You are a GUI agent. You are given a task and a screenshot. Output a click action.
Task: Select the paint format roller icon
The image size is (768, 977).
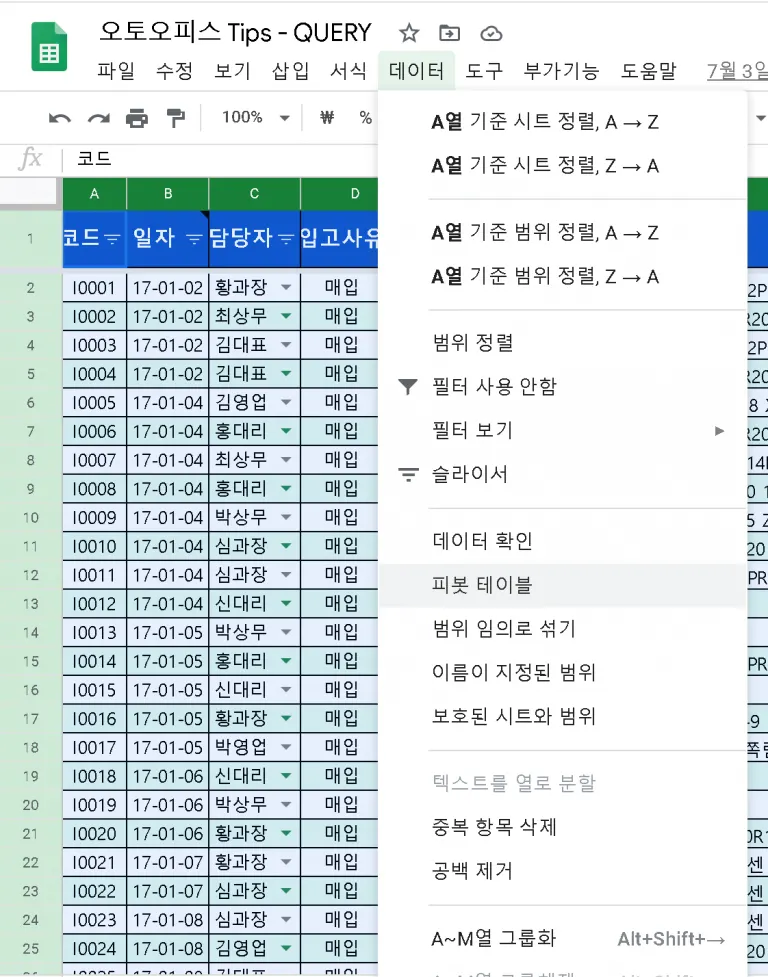click(176, 118)
